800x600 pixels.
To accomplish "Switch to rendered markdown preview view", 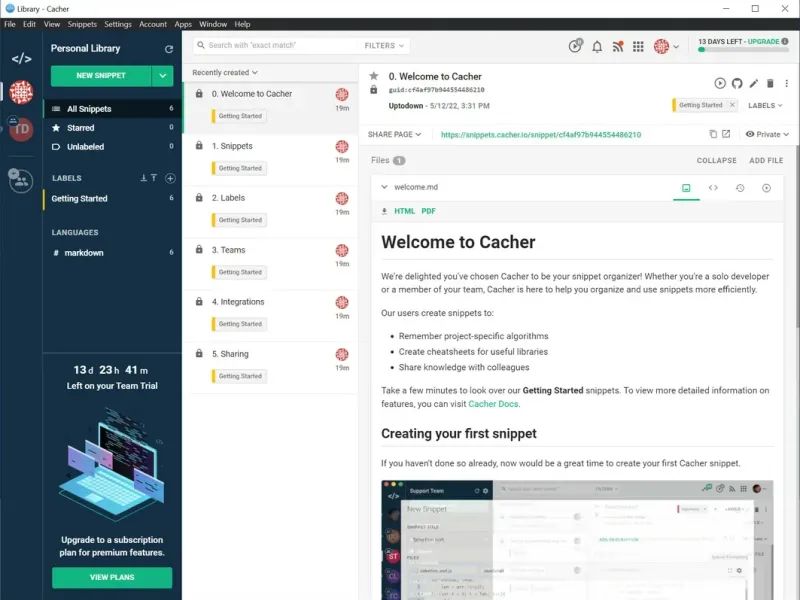I will click(x=686, y=188).
